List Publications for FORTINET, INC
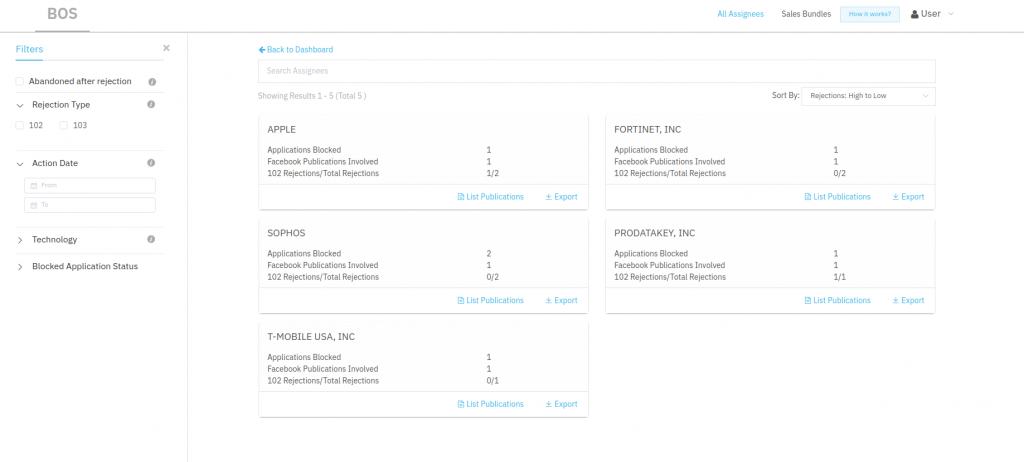This screenshot has width=1024, height=462. (837, 197)
